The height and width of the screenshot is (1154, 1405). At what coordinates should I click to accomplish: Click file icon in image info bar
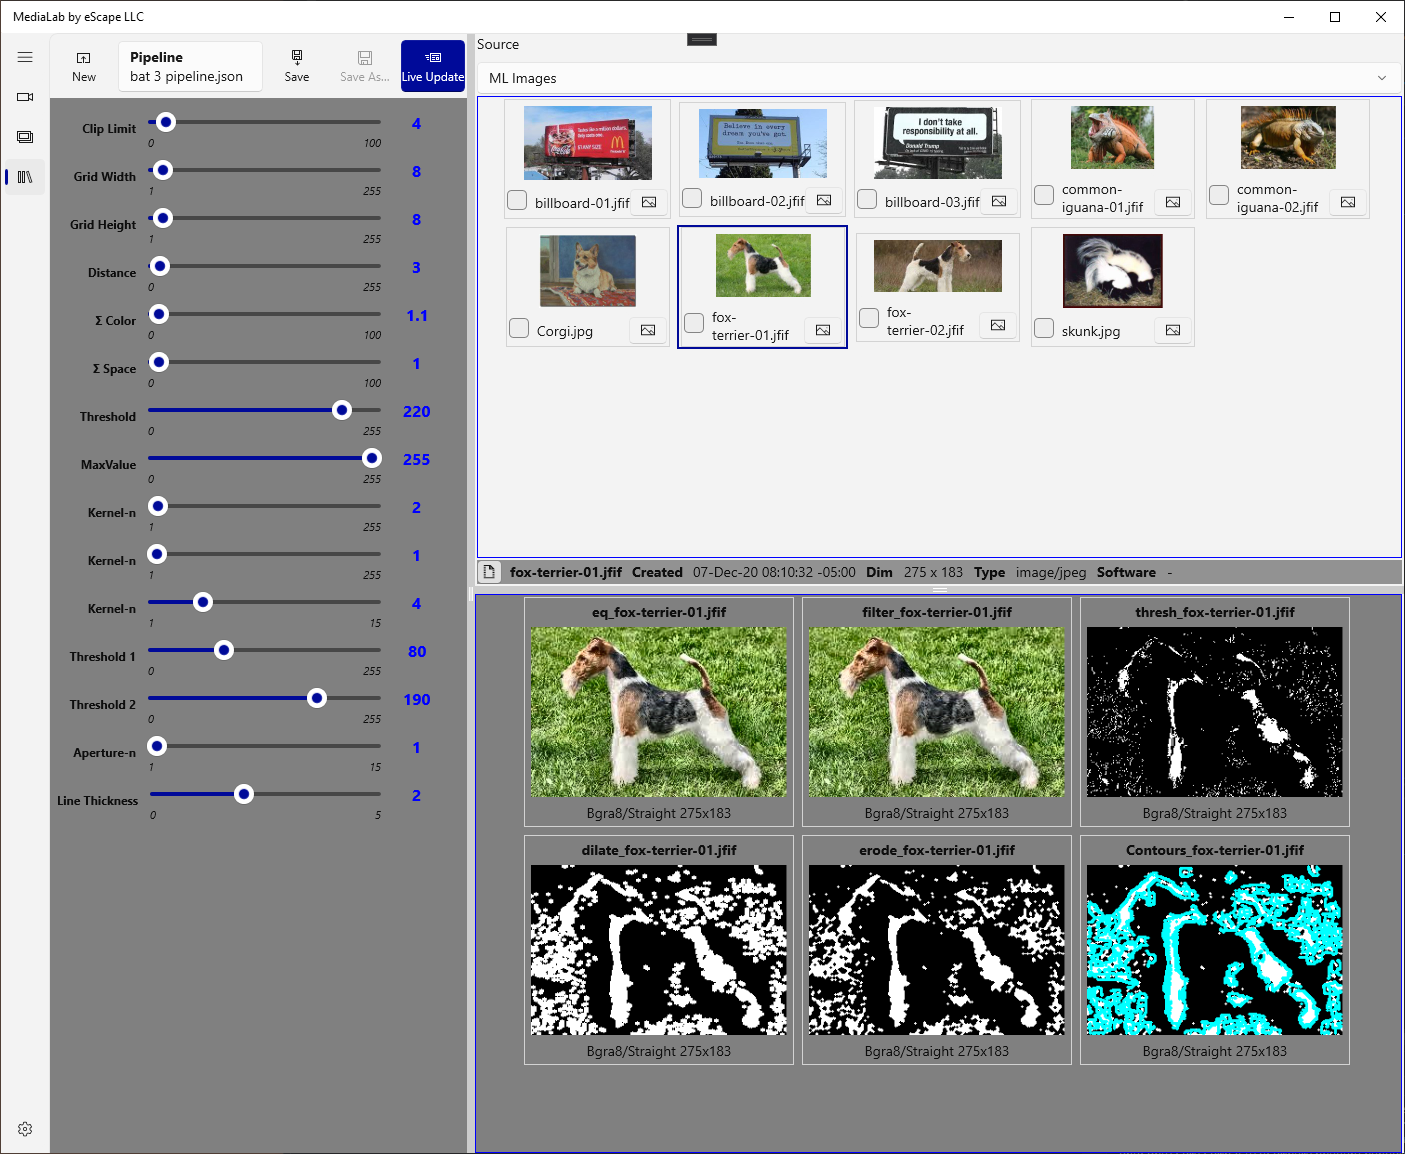pos(489,572)
